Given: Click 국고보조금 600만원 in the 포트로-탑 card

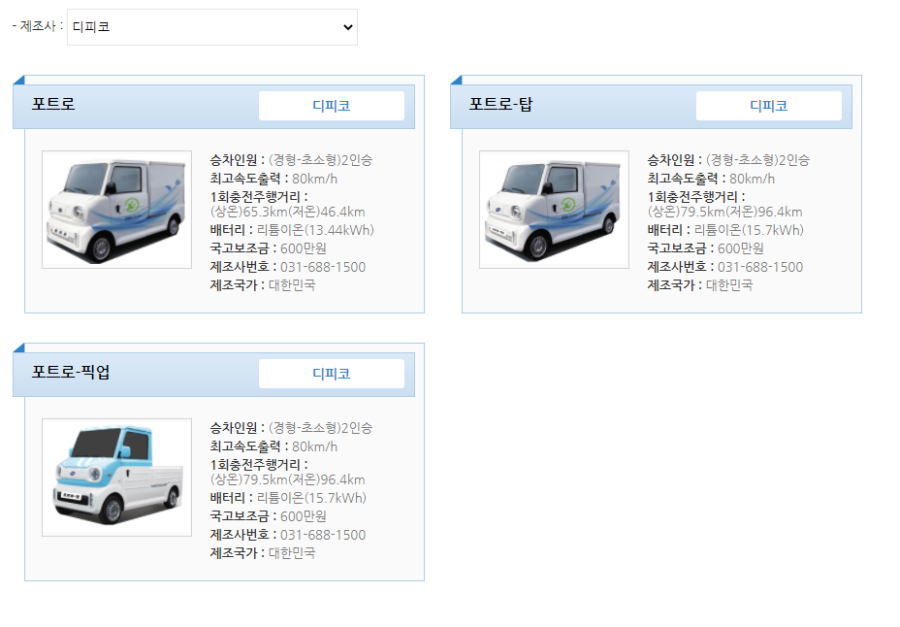Looking at the screenshot, I should pyautogui.click(x=705, y=249).
